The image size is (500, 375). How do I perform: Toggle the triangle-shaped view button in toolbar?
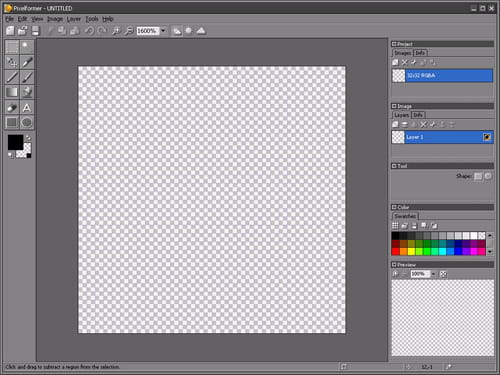point(201,31)
